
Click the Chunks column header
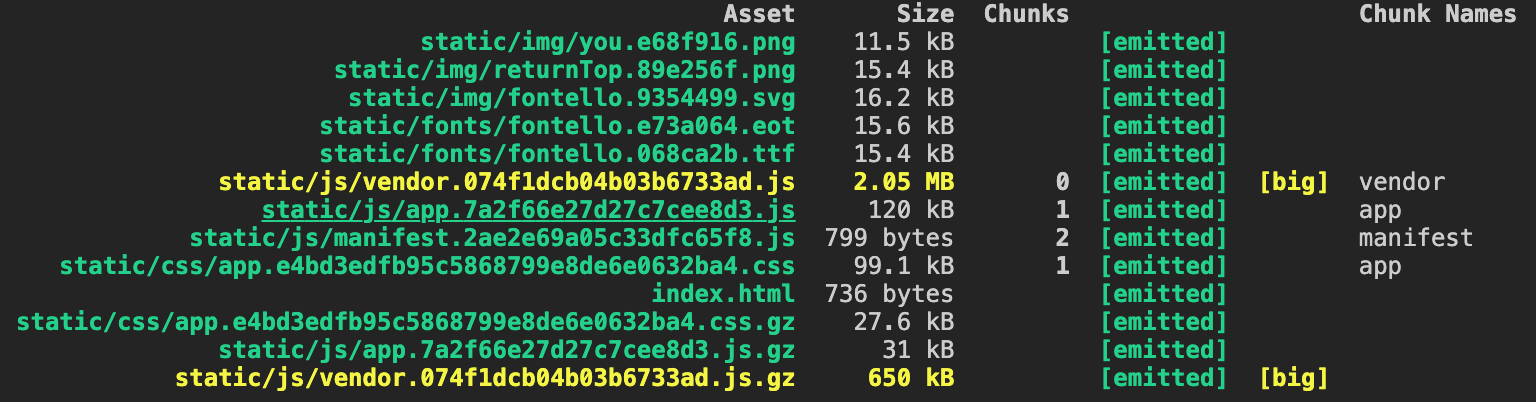[1026, 14]
